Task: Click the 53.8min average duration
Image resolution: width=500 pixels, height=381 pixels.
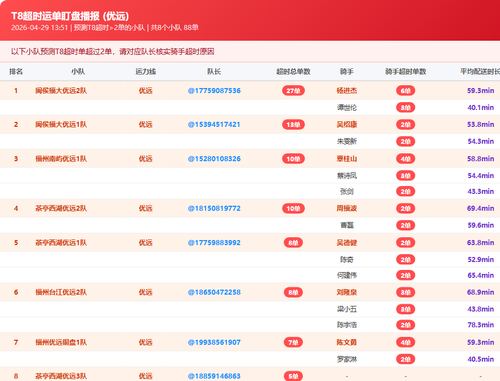Action: click(x=480, y=125)
